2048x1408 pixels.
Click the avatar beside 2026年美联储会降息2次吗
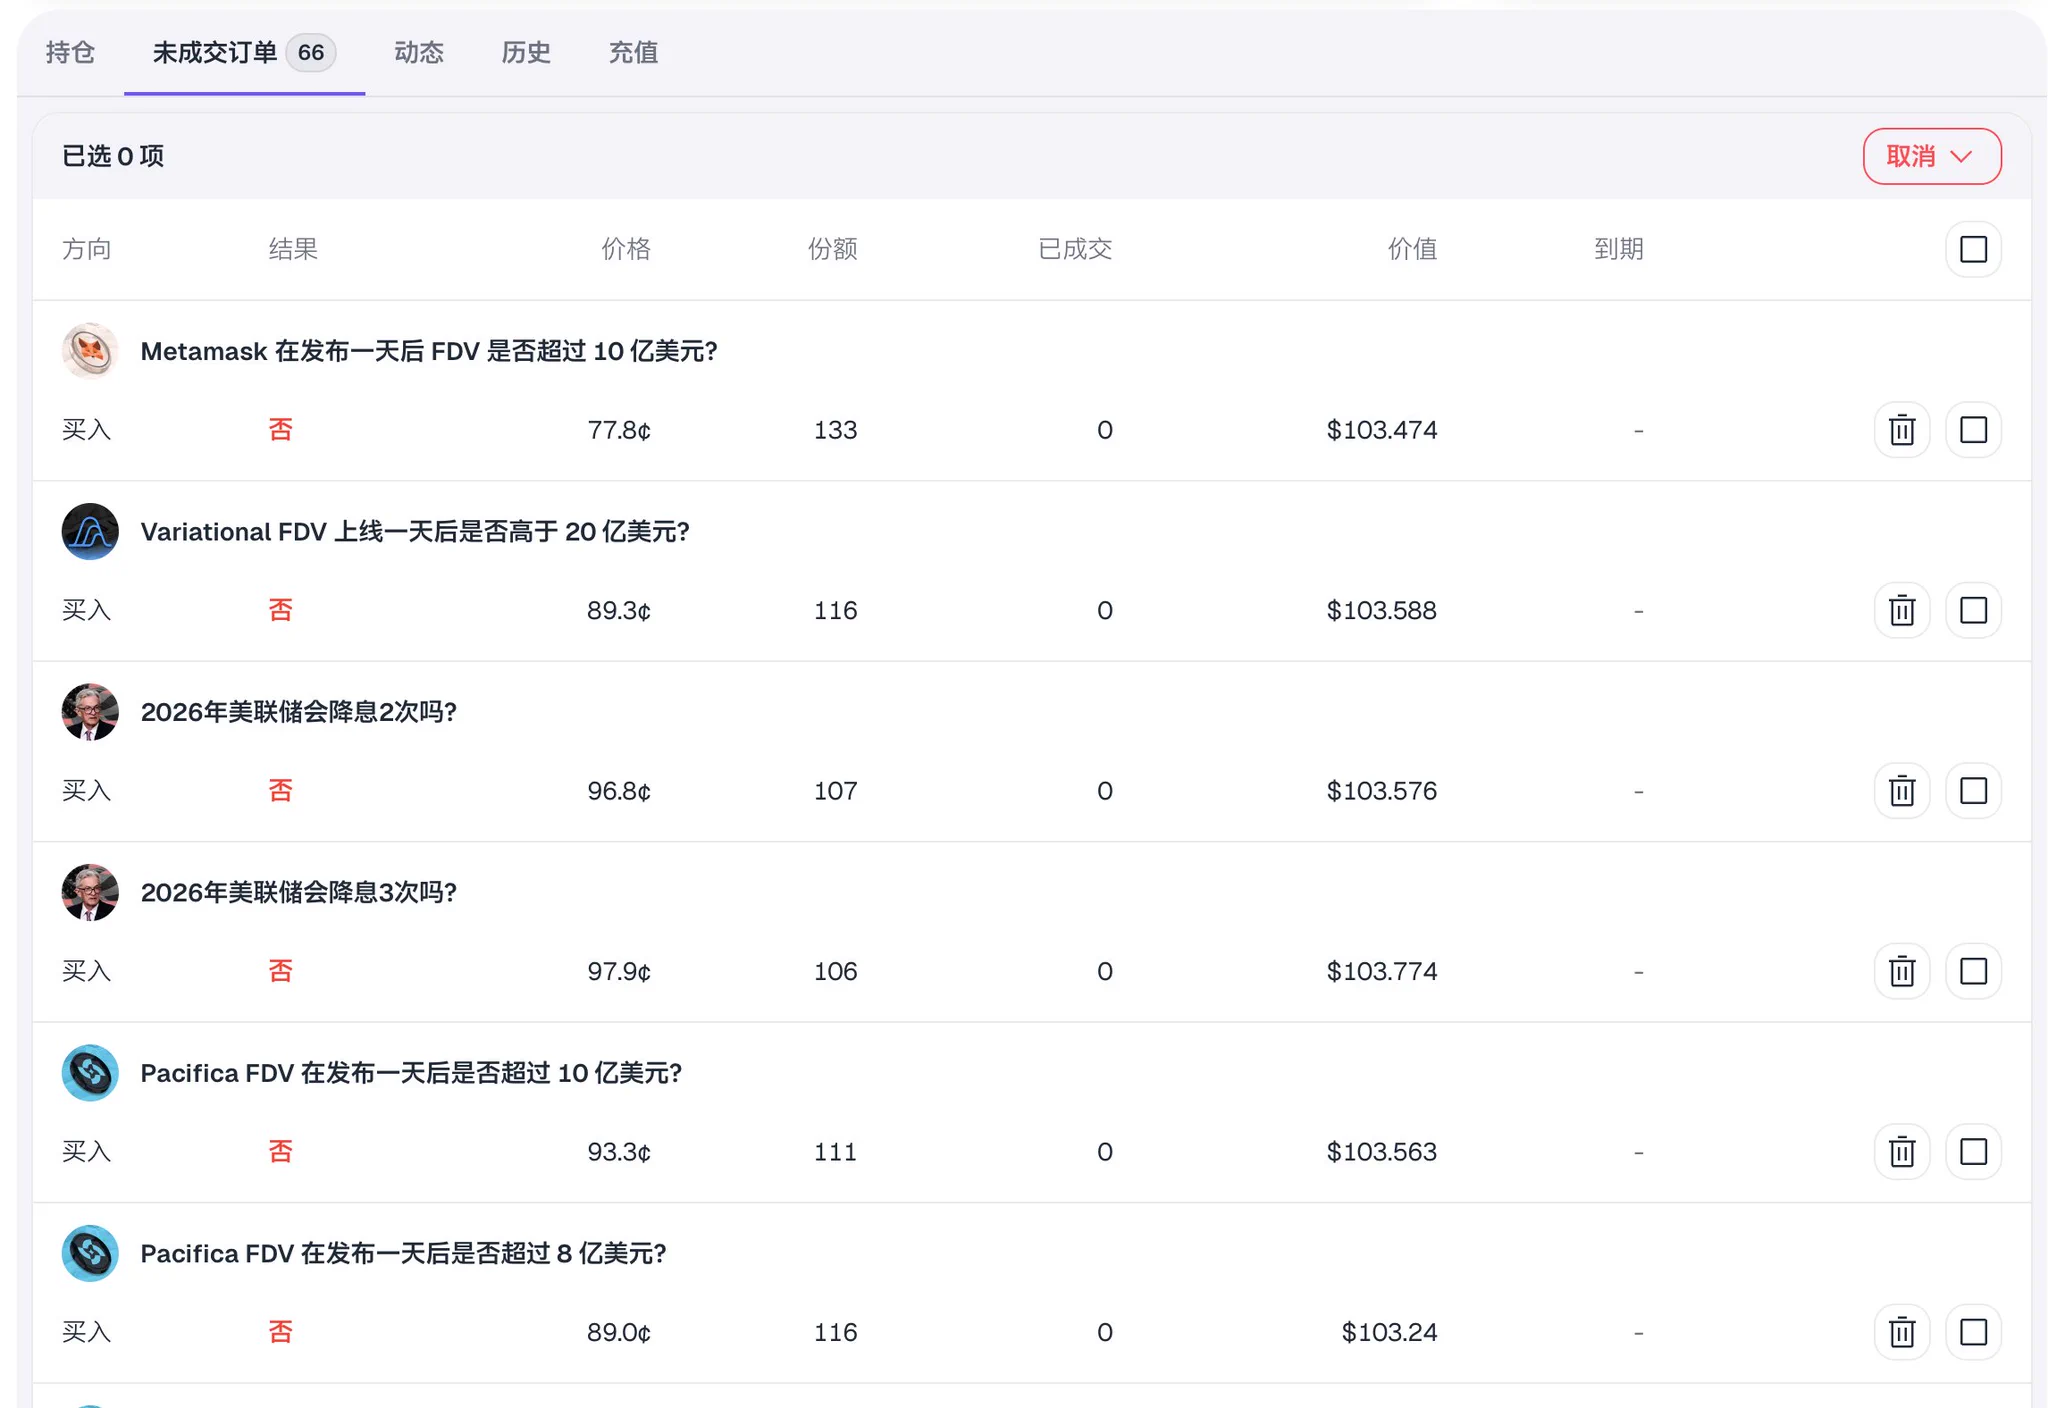(x=90, y=712)
